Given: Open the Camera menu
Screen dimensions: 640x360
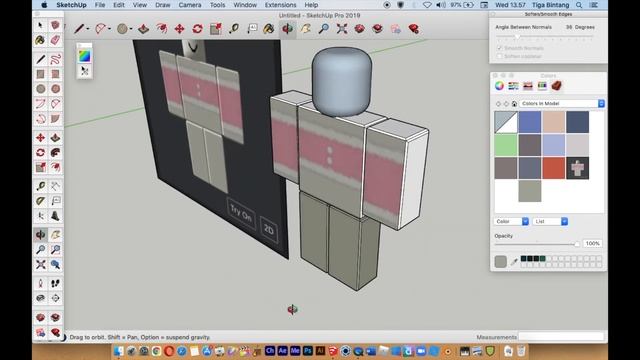Looking at the screenshot, I should pos(190,5).
